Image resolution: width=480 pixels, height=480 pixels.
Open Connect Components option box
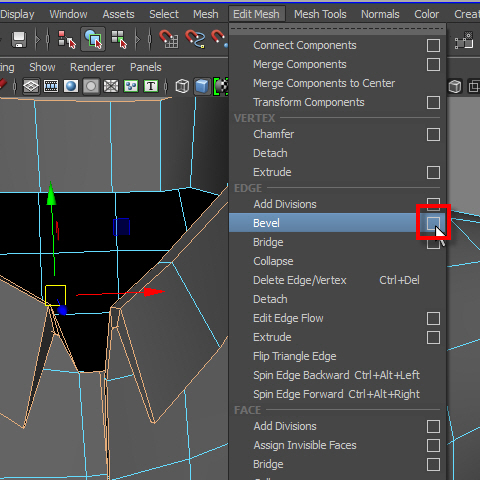[433, 45]
